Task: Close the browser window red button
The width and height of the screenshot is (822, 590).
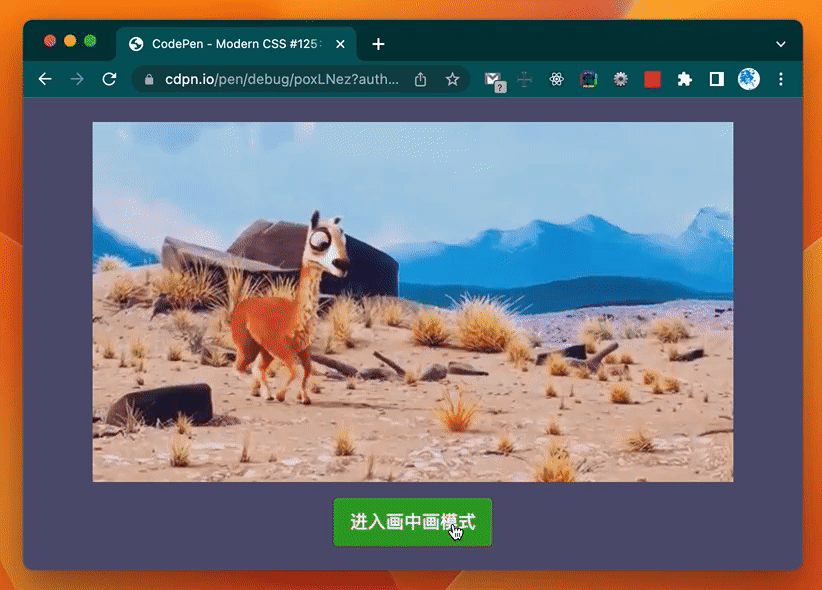Action: point(50,41)
